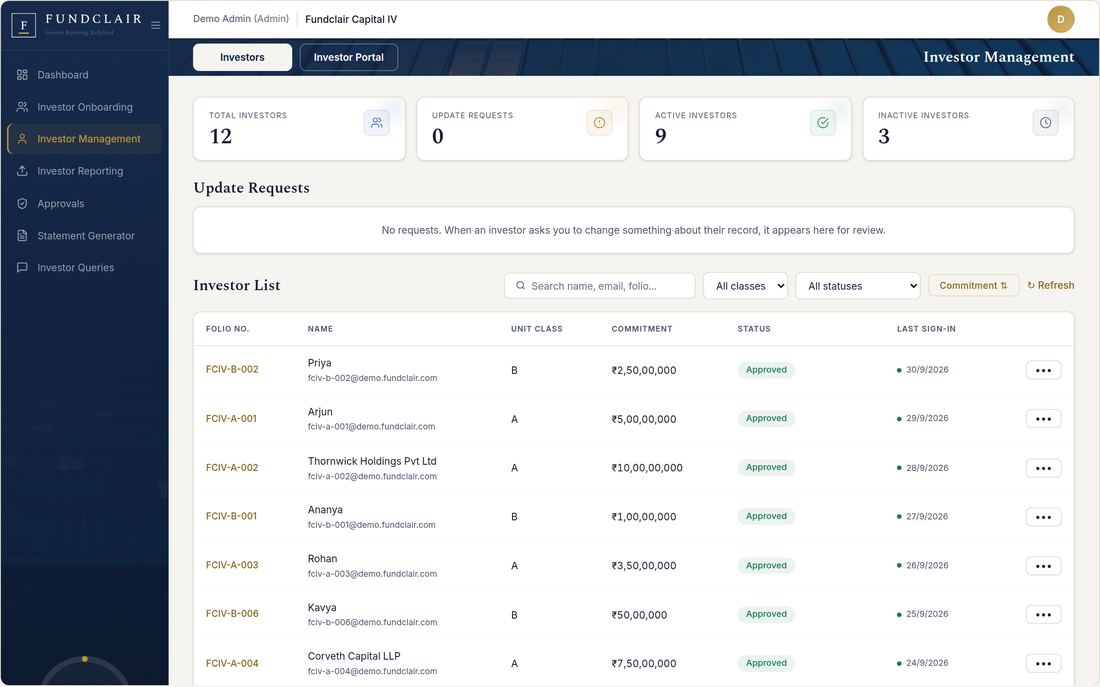Go to Dashboard in sidebar
Screen dimensions: 1100x687
pos(84,74)
